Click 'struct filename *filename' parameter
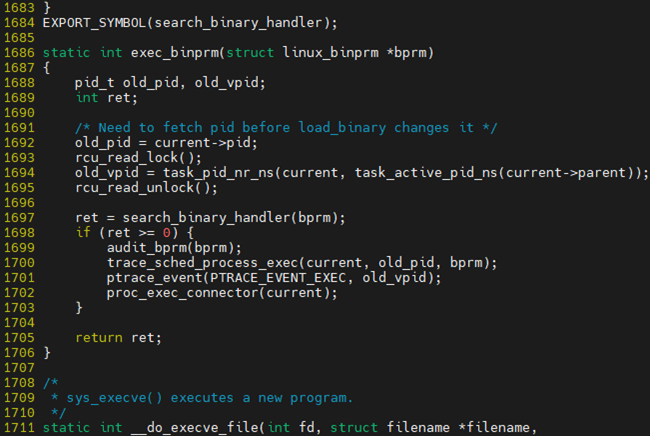The image size is (650, 436). pos(429,427)
